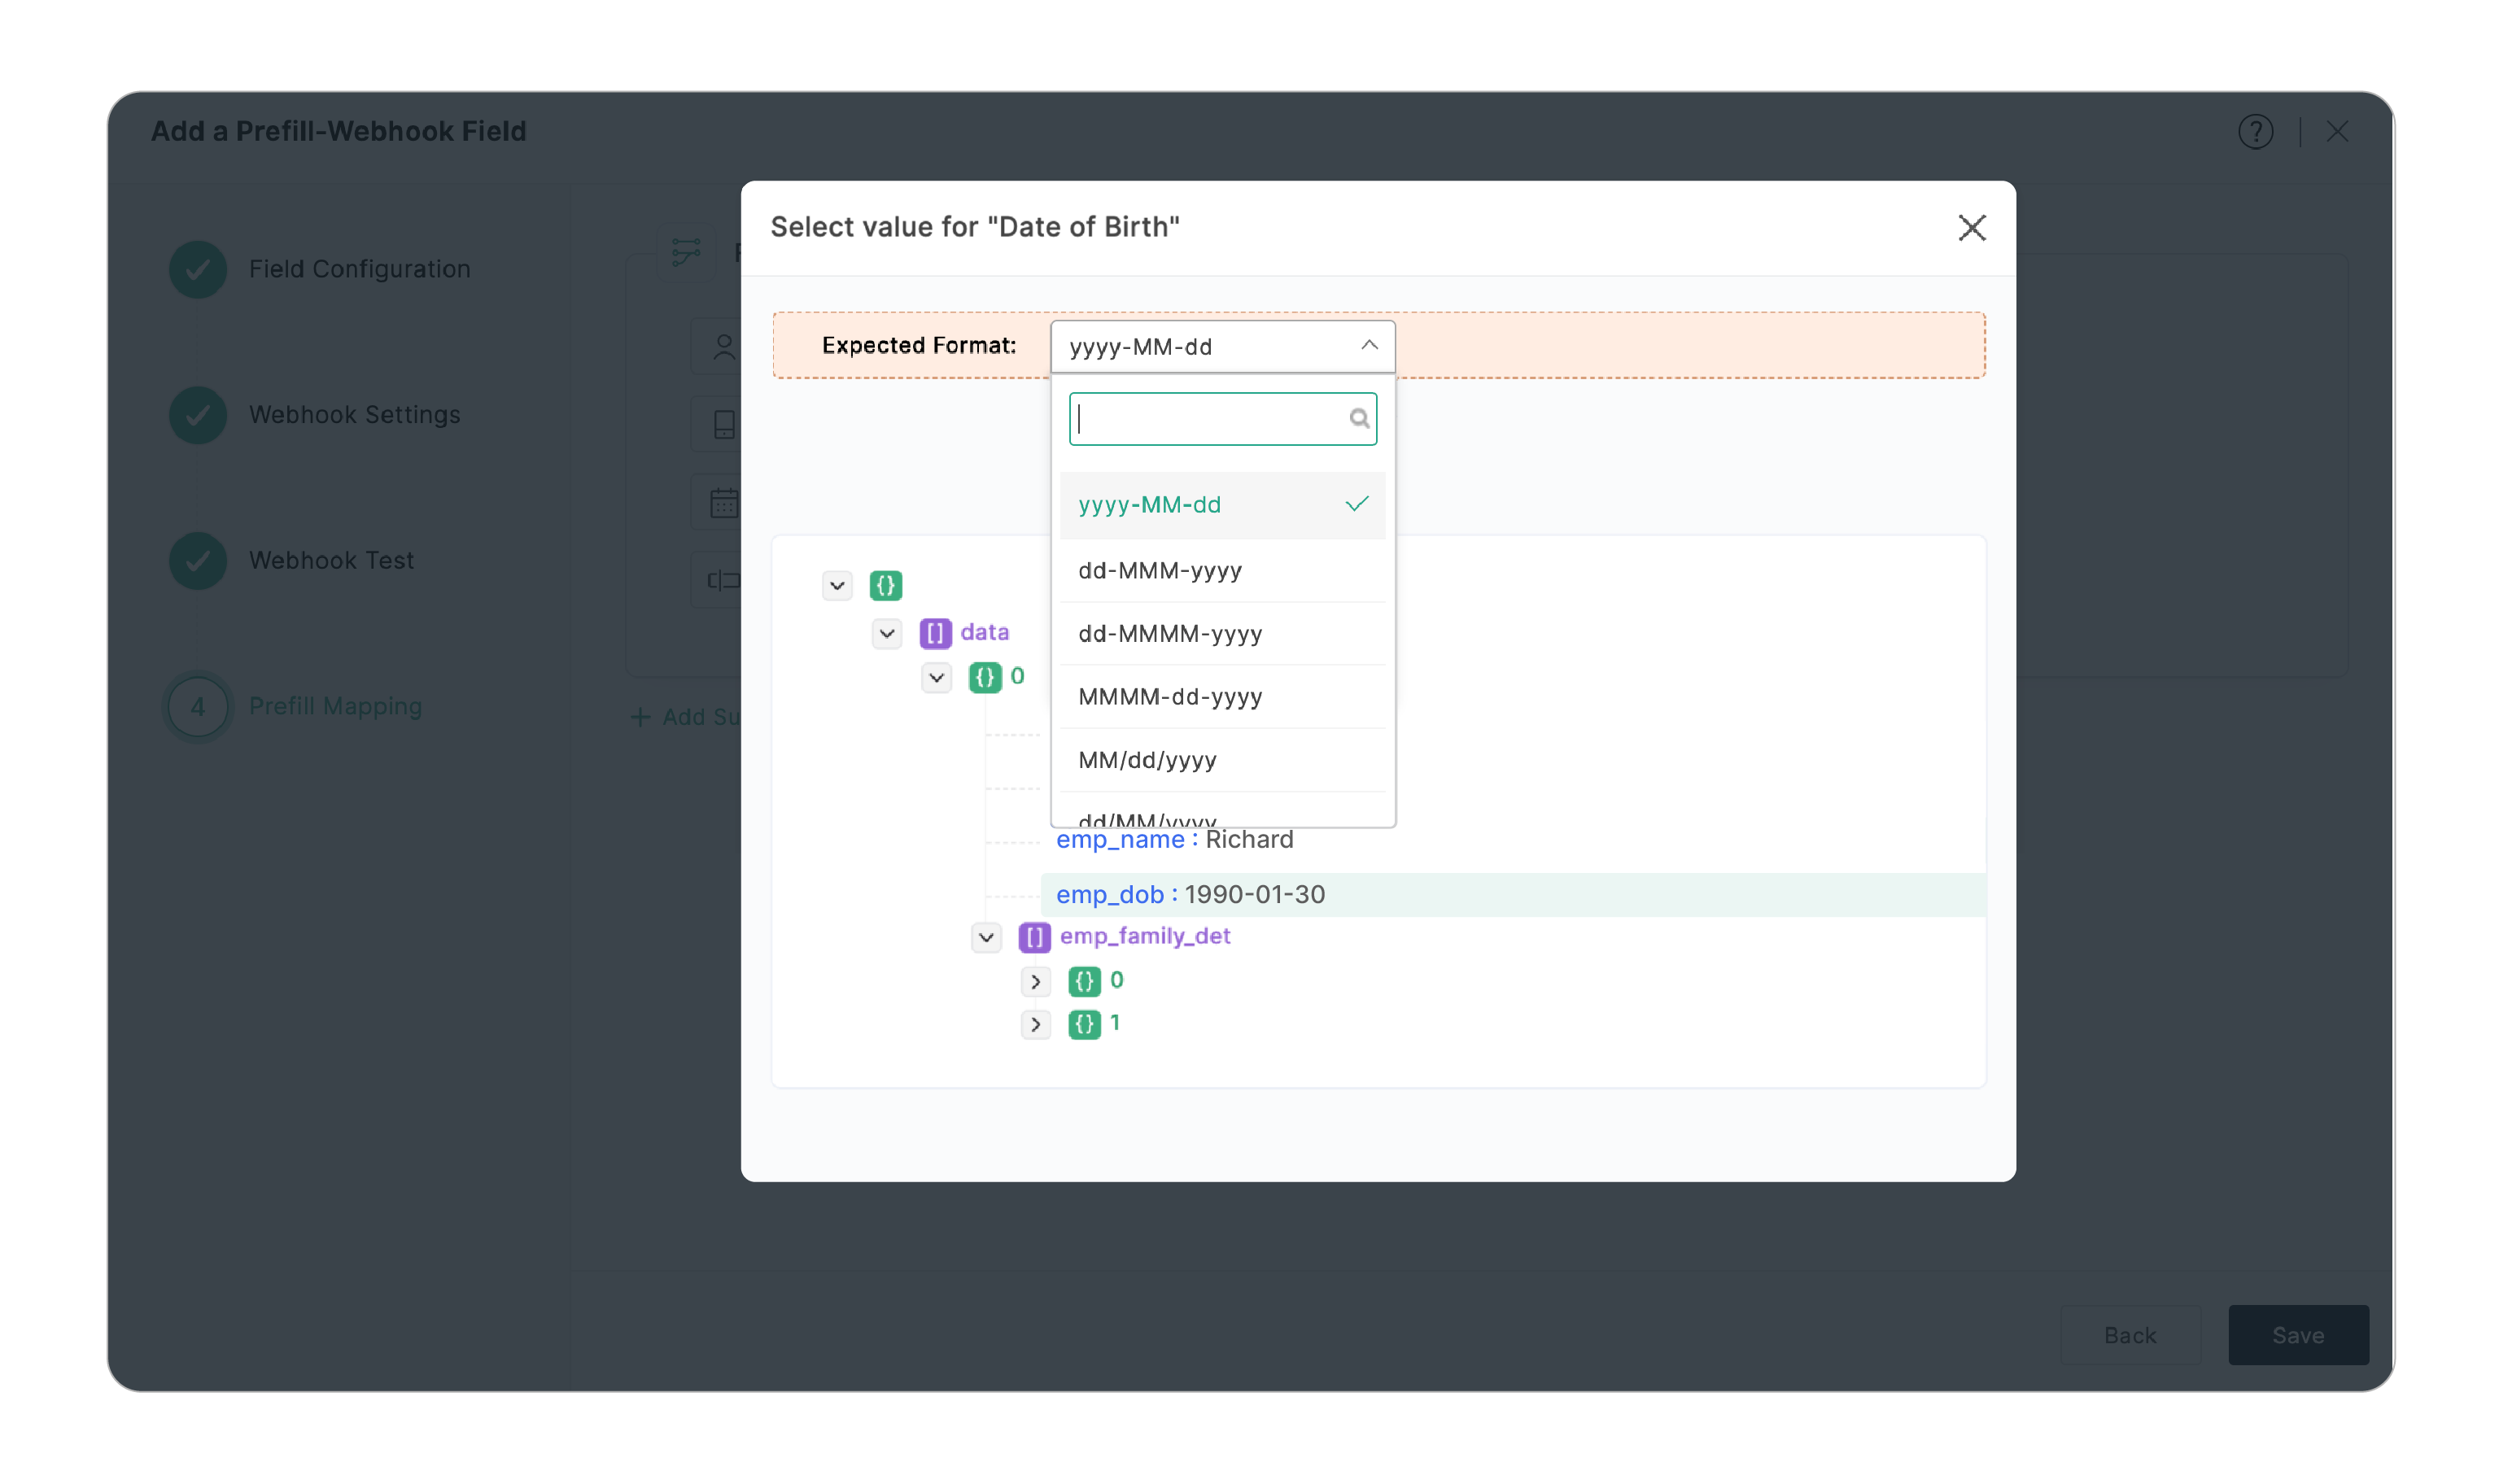Open the calendar field icon
This screenshot has width=2499, height=1484.
pos(723,501)
